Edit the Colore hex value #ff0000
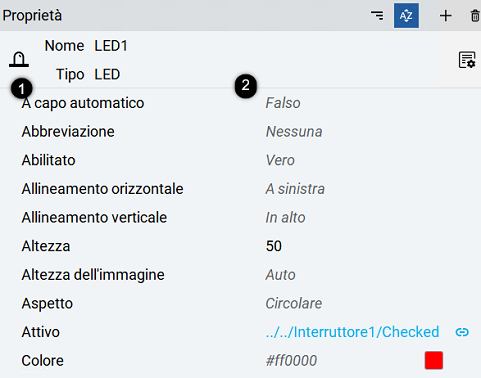The height and width of the screenshot is (378, 481). 291,361
